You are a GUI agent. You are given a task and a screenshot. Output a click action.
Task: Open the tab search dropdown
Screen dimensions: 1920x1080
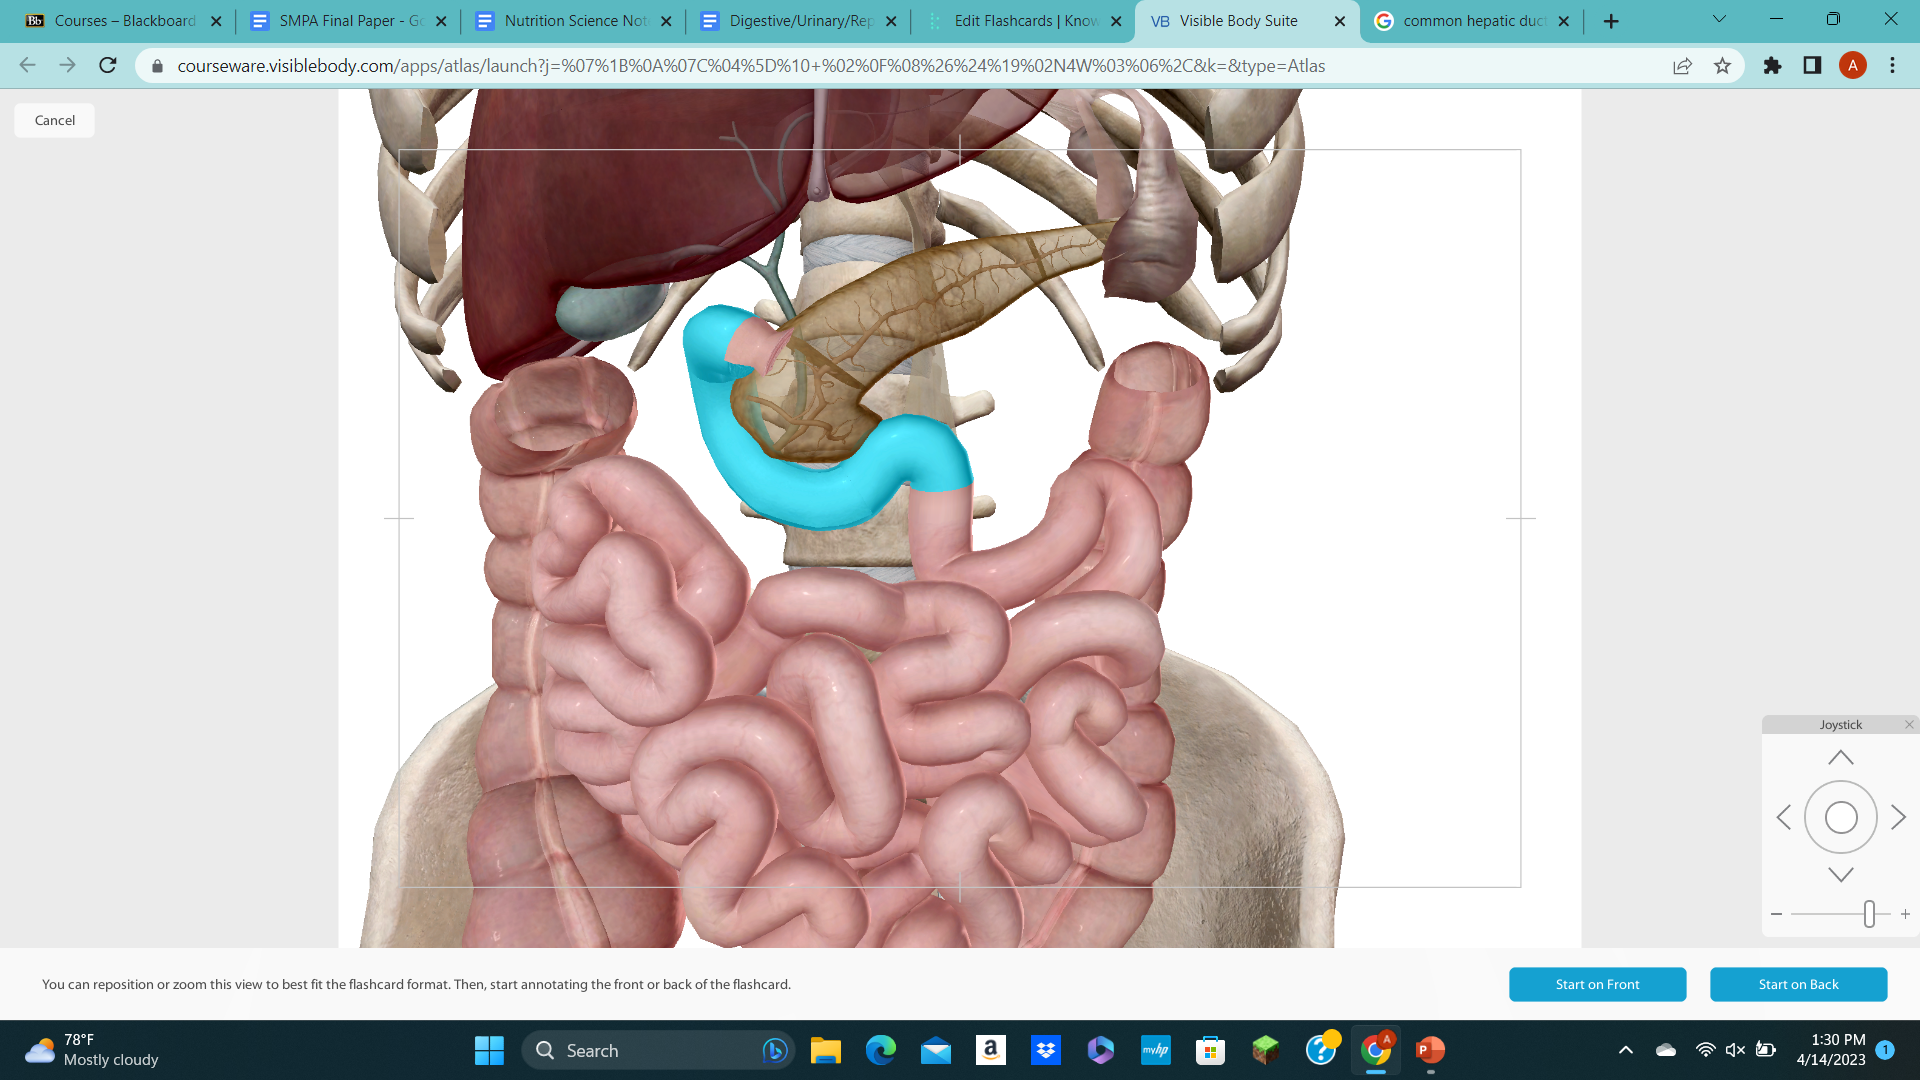[x=1719, y=19]
